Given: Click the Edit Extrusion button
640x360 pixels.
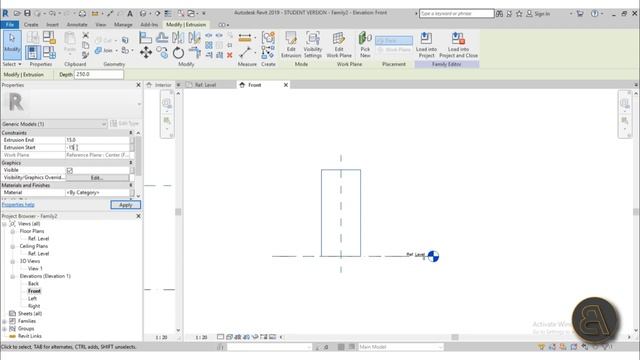Looking at the screenshot, I should [291, 45].
